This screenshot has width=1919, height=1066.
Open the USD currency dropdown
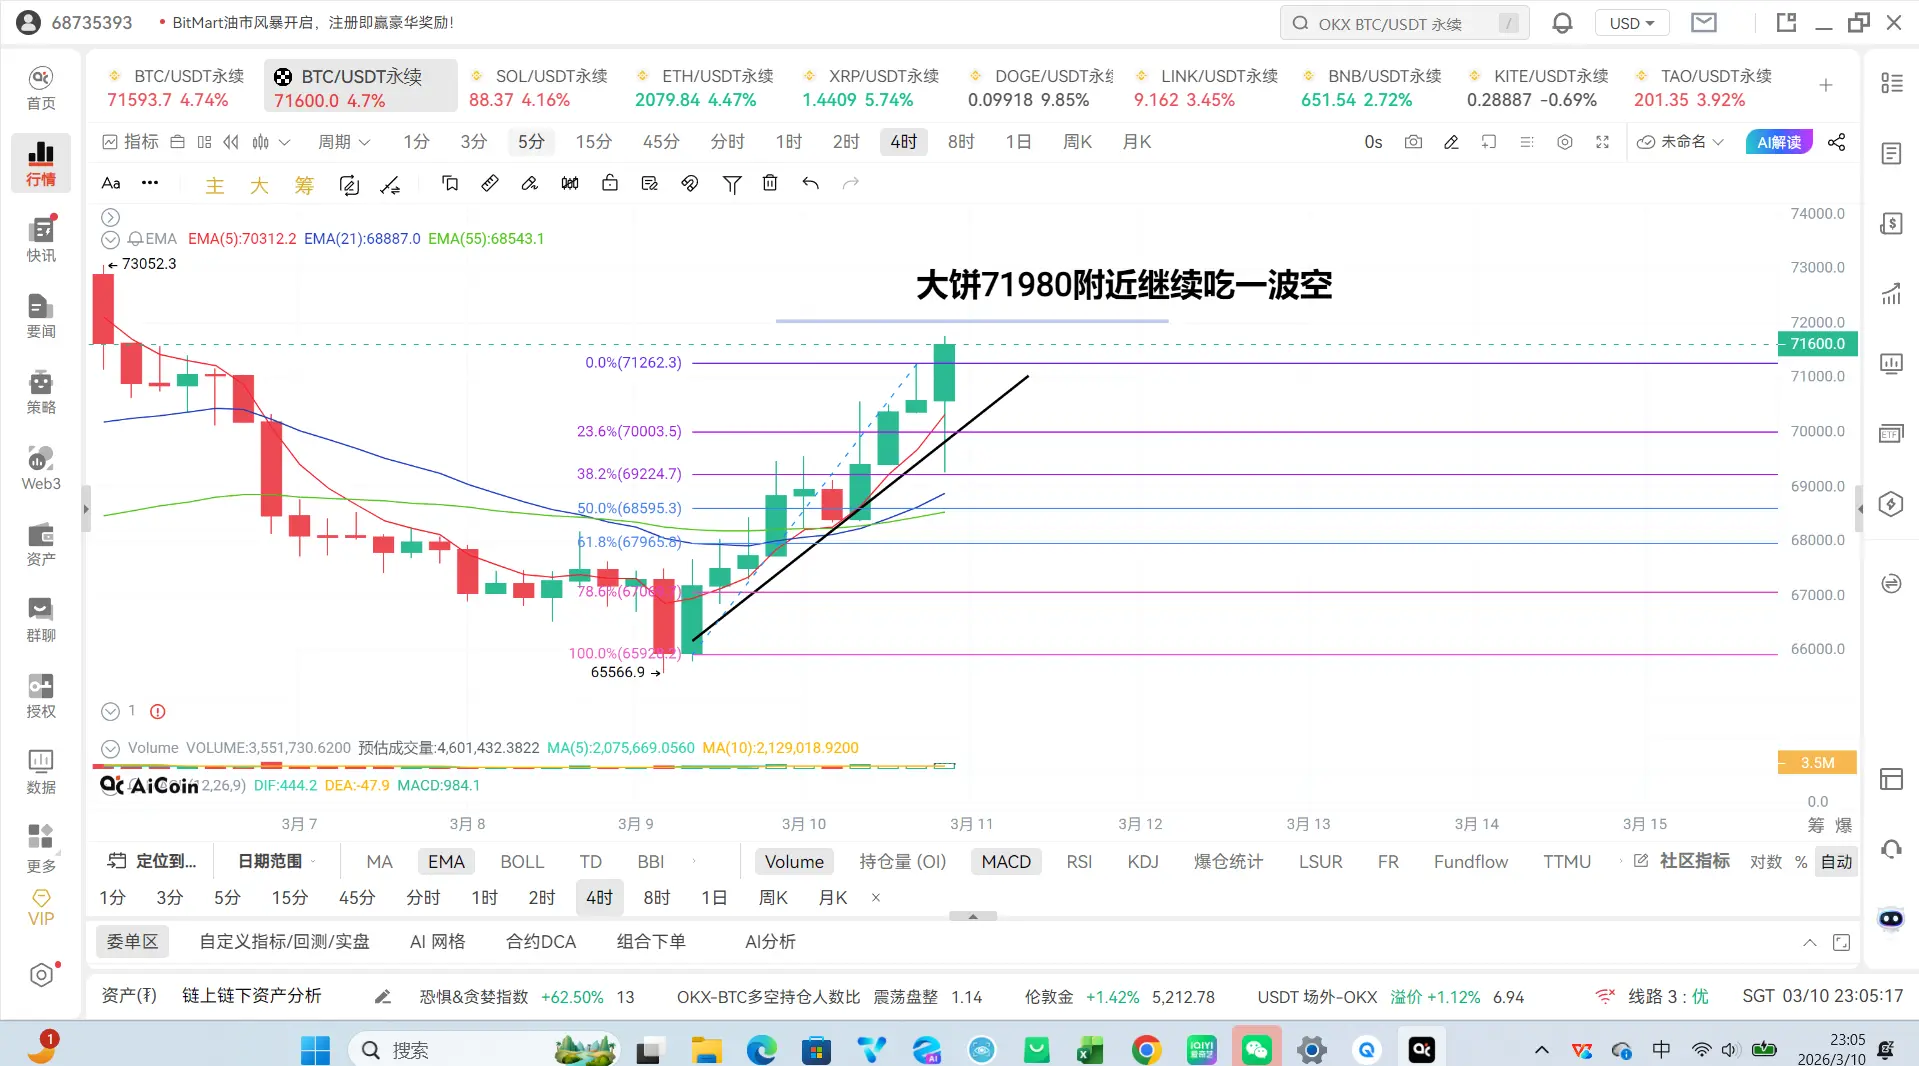[1632, 23]
